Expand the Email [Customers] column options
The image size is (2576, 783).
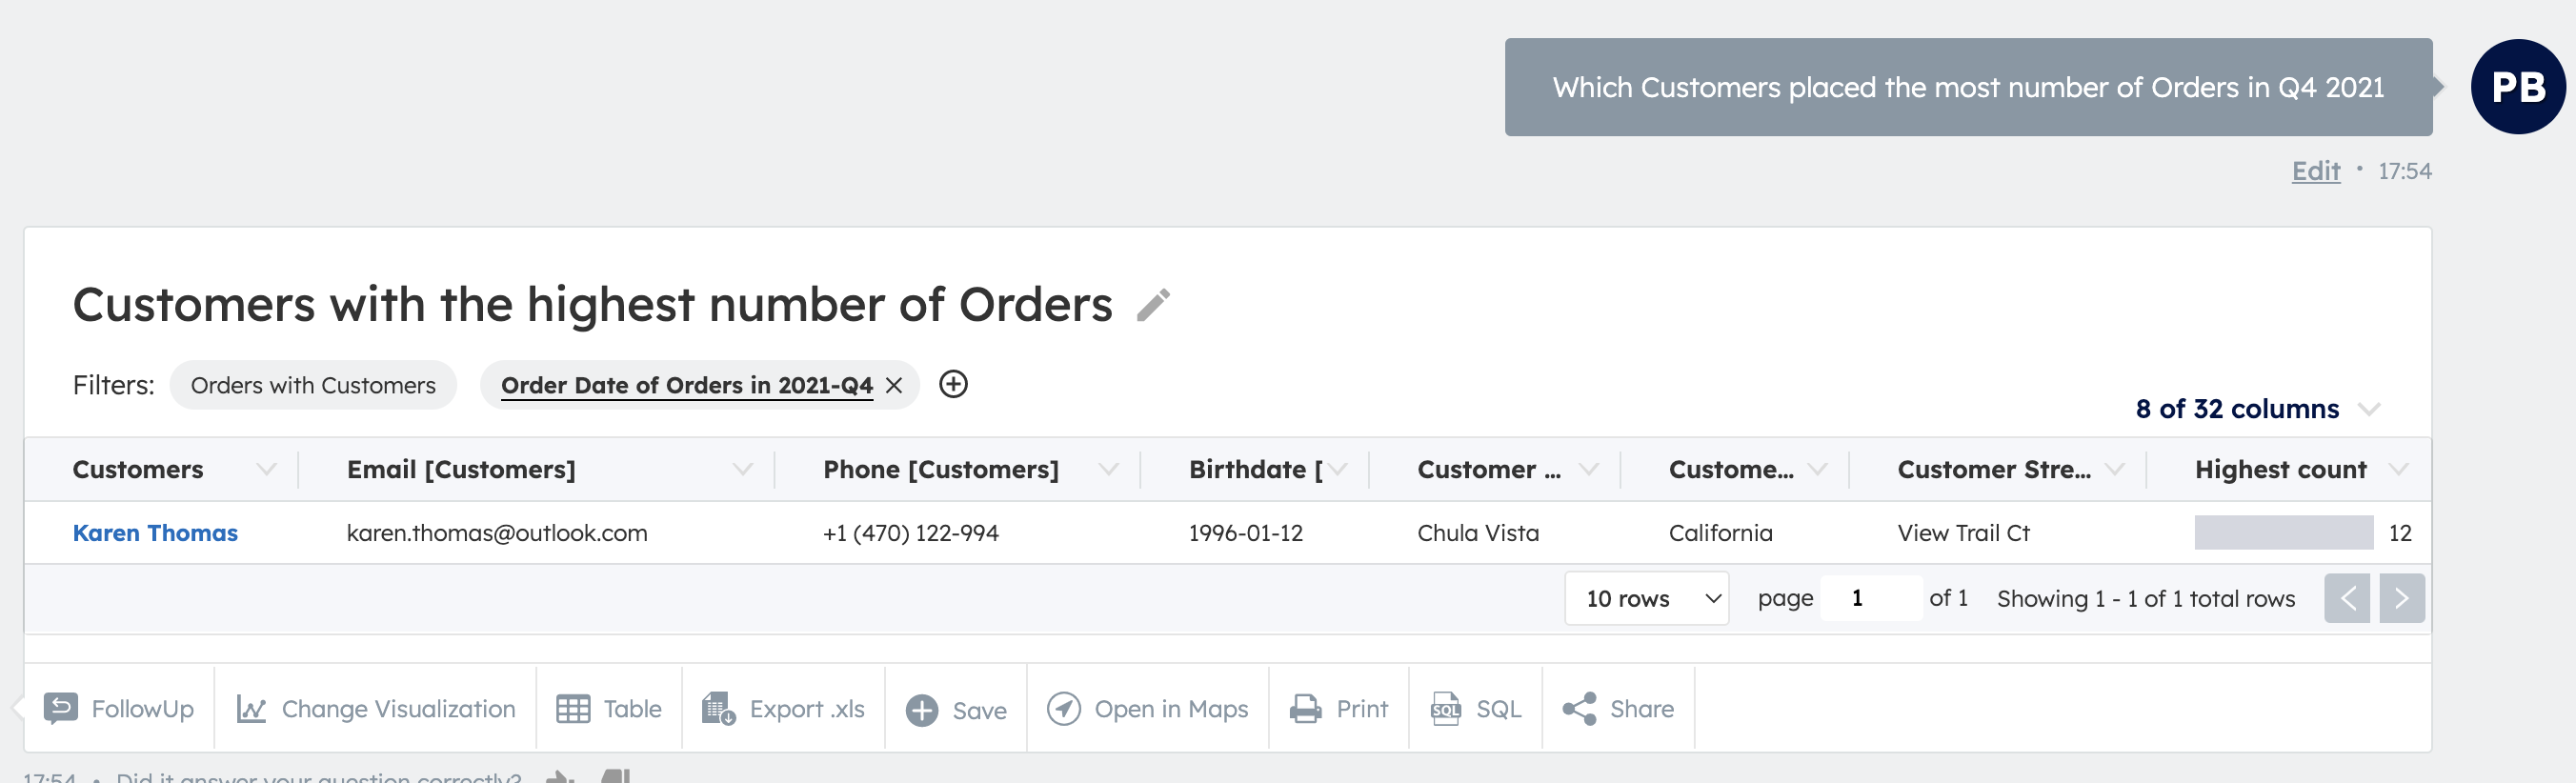[741, 469]
